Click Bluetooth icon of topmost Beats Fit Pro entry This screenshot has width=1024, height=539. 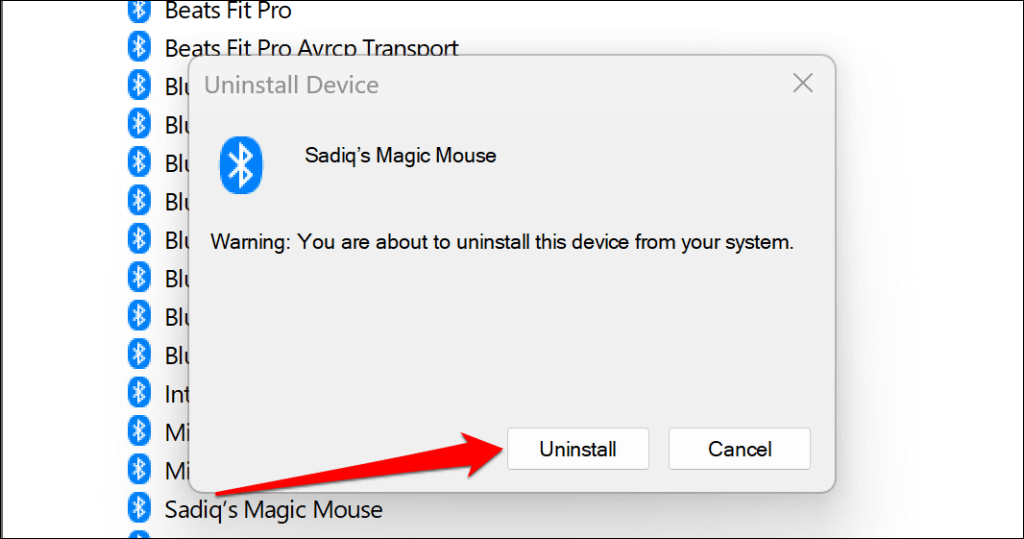coord(139,12)
